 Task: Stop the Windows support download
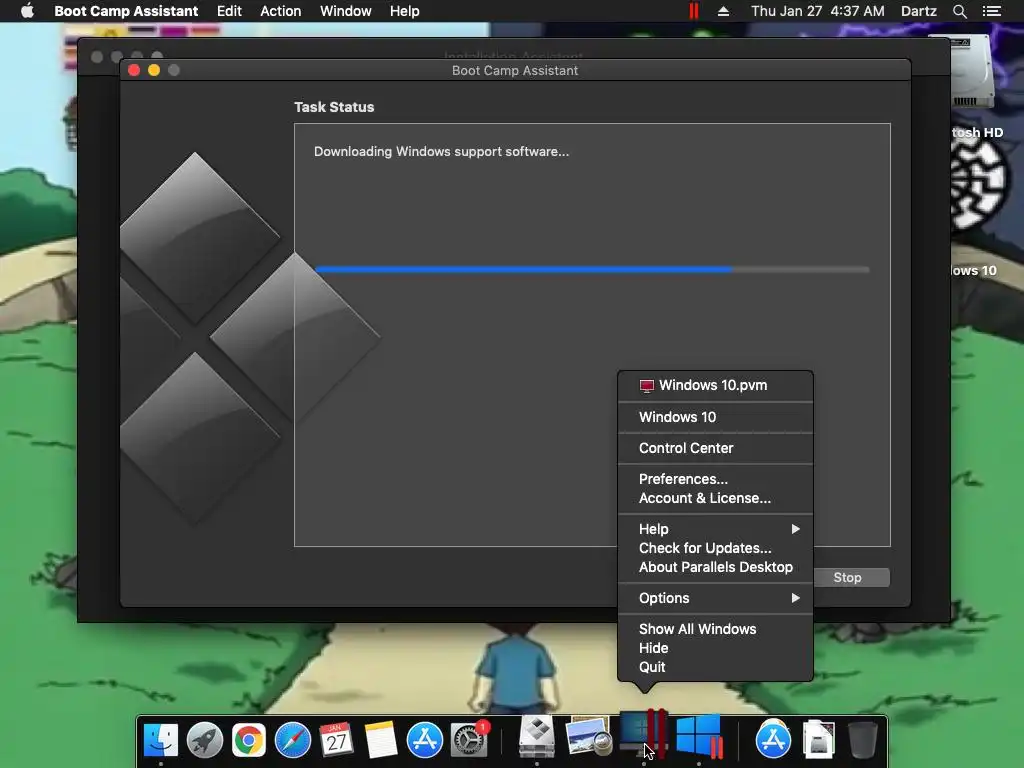(x=850, y=577)
